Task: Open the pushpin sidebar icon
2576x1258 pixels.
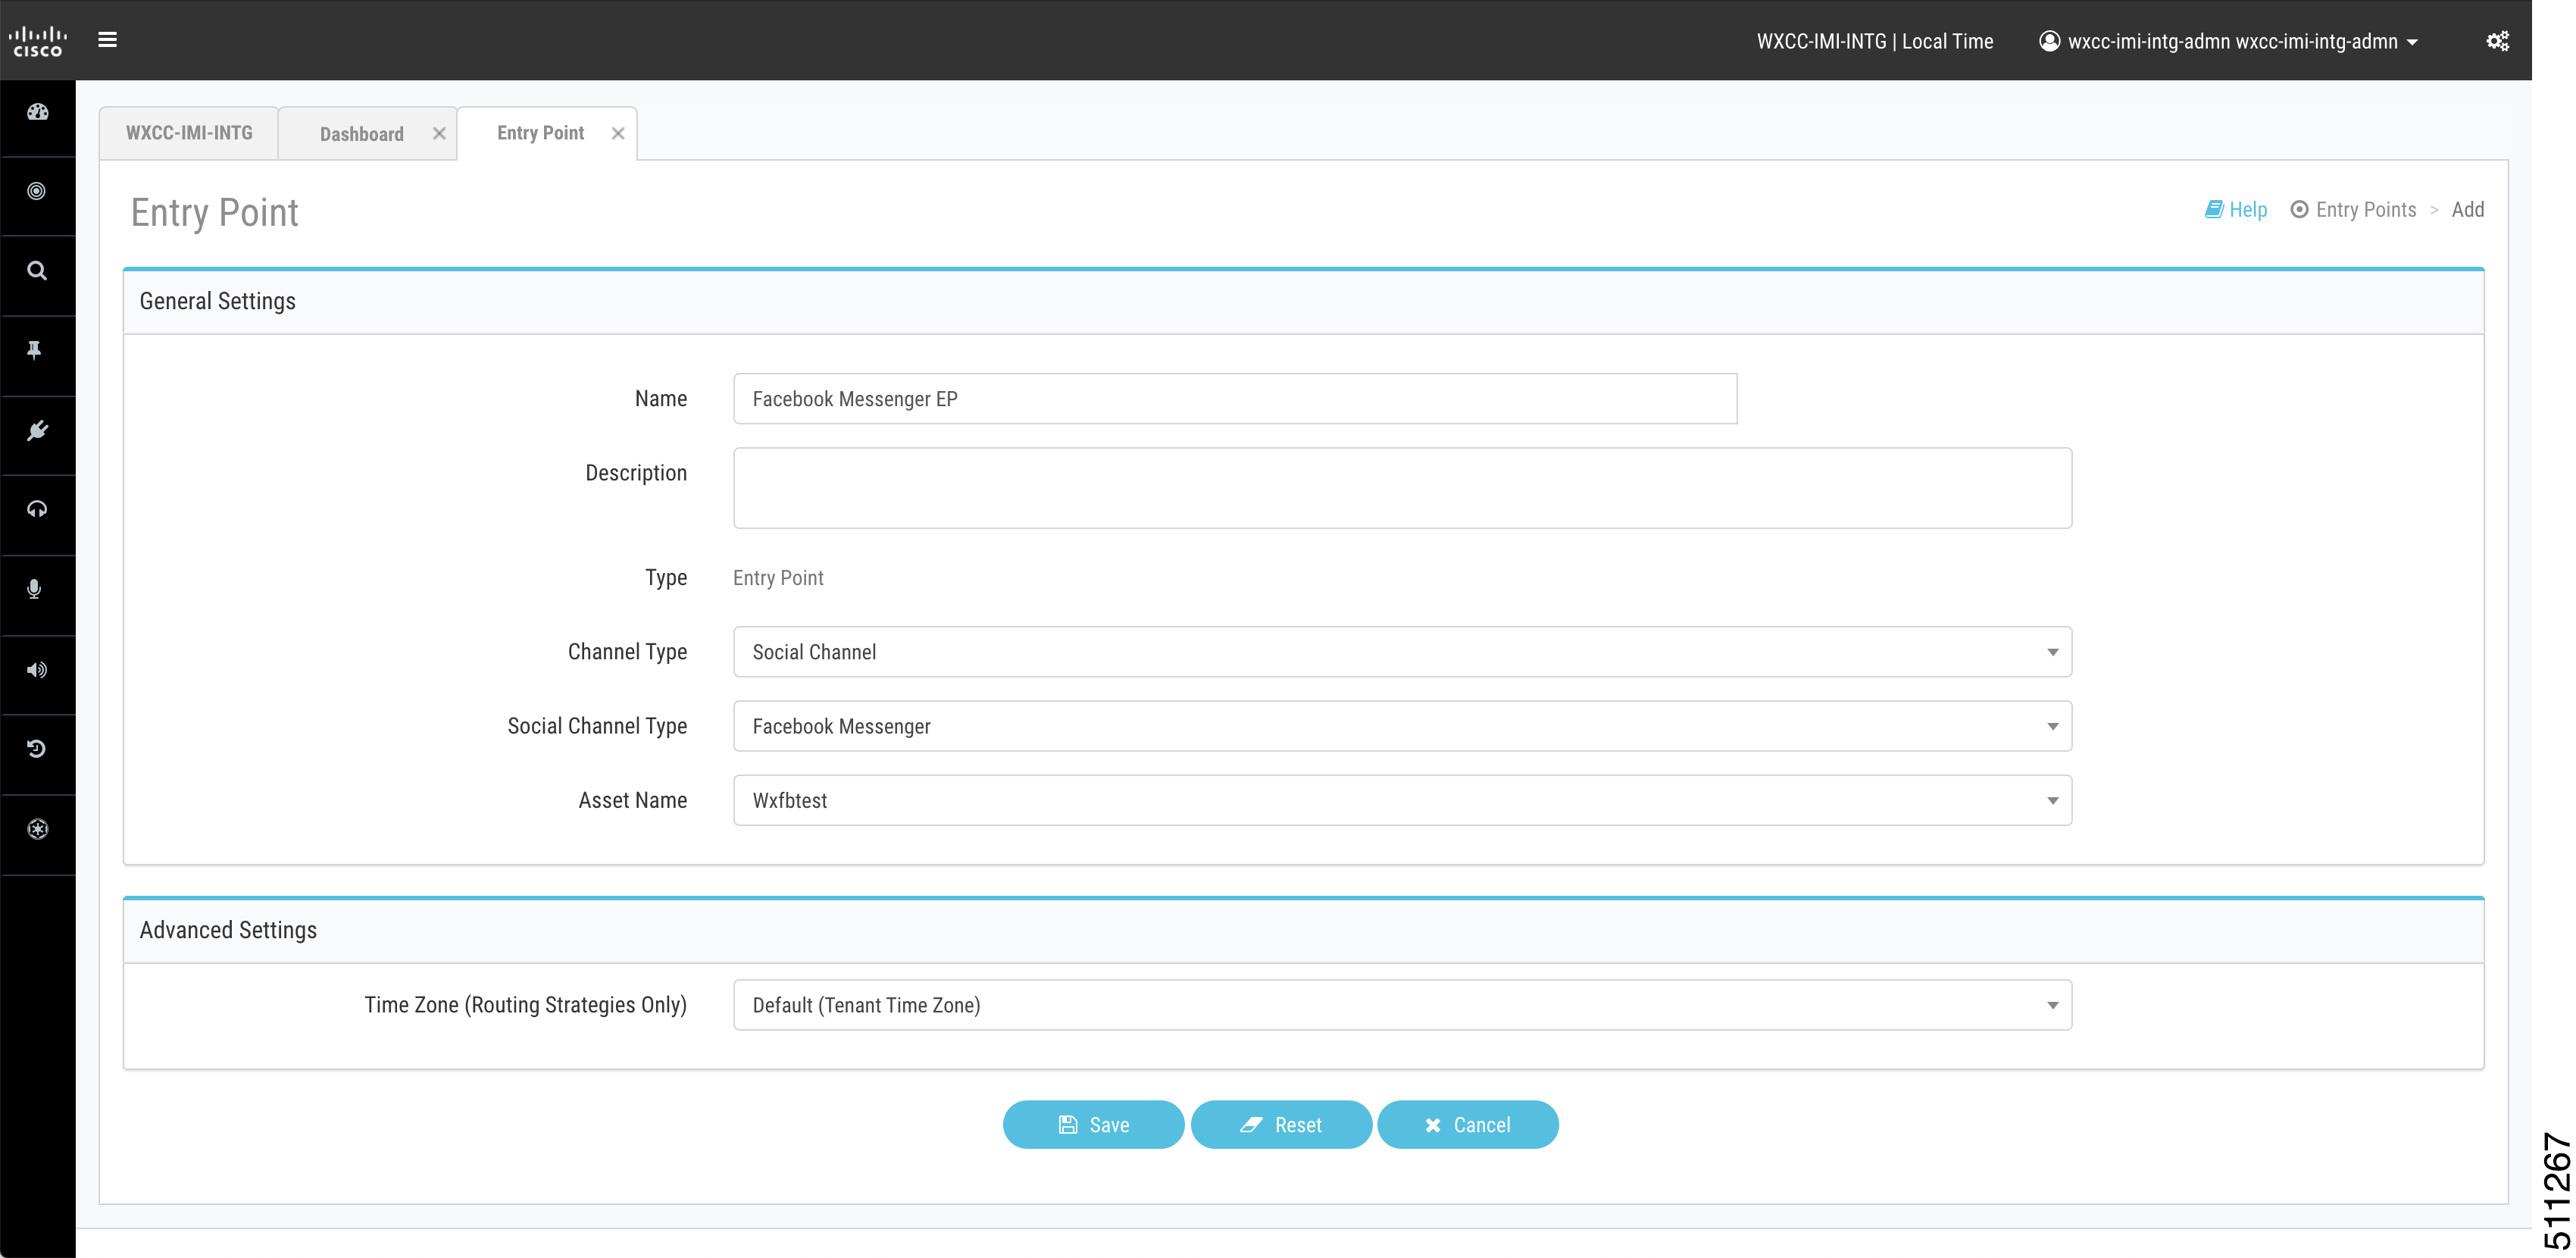Action: tap(35, 350)
